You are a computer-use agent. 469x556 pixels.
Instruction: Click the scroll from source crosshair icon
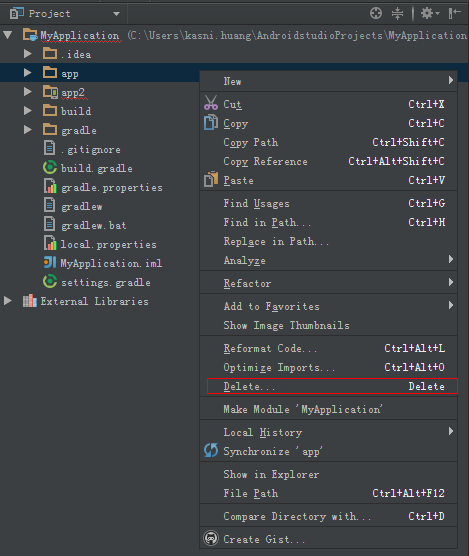click(376, 13)
